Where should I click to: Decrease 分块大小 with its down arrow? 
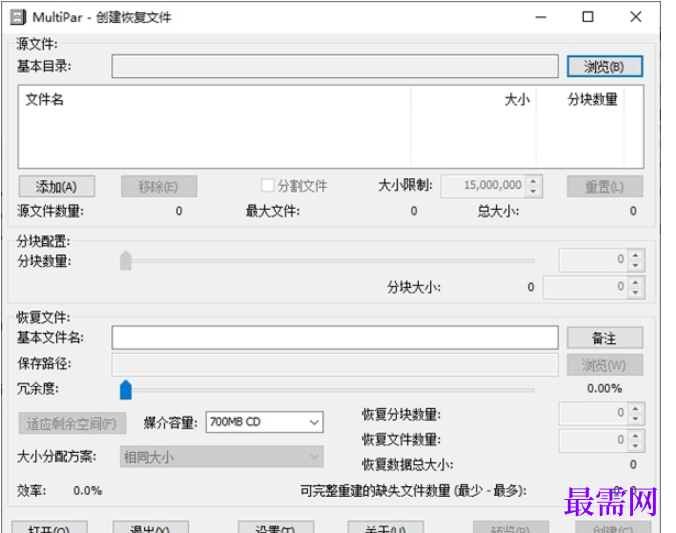[x=635, y=293]
